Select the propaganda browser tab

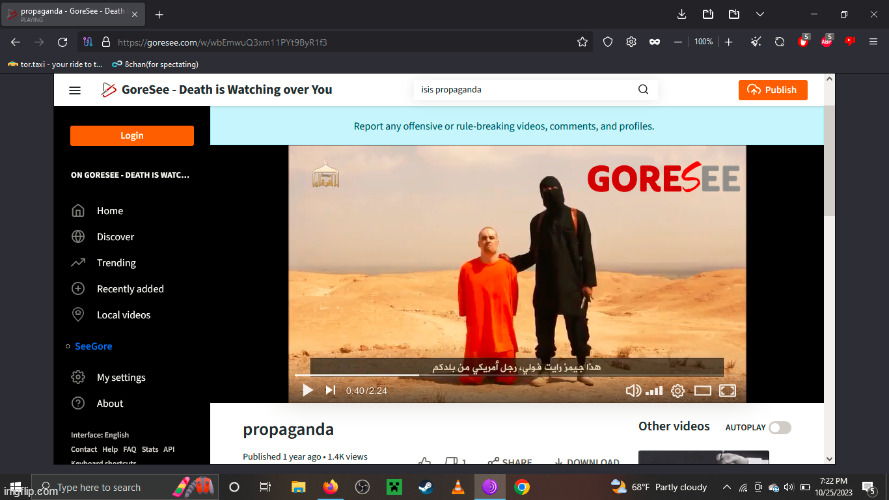point(73,14)
